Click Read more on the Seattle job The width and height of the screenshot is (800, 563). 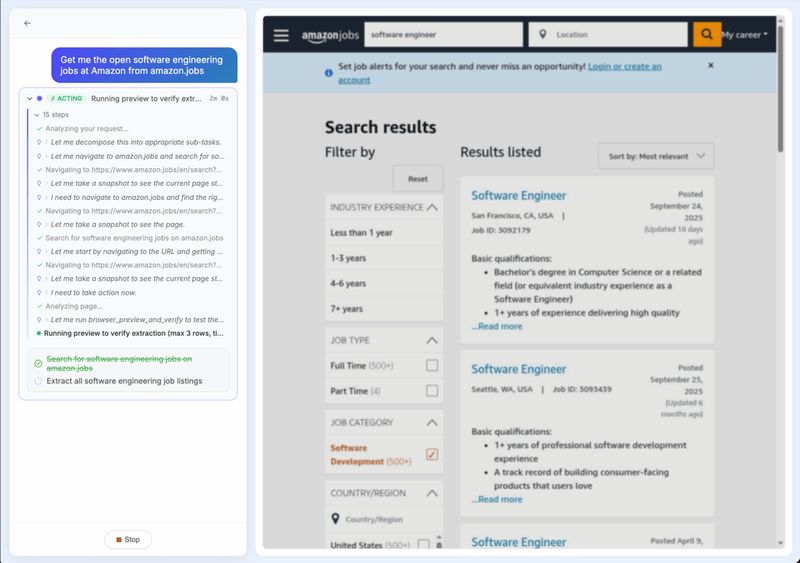coord(497,499)
